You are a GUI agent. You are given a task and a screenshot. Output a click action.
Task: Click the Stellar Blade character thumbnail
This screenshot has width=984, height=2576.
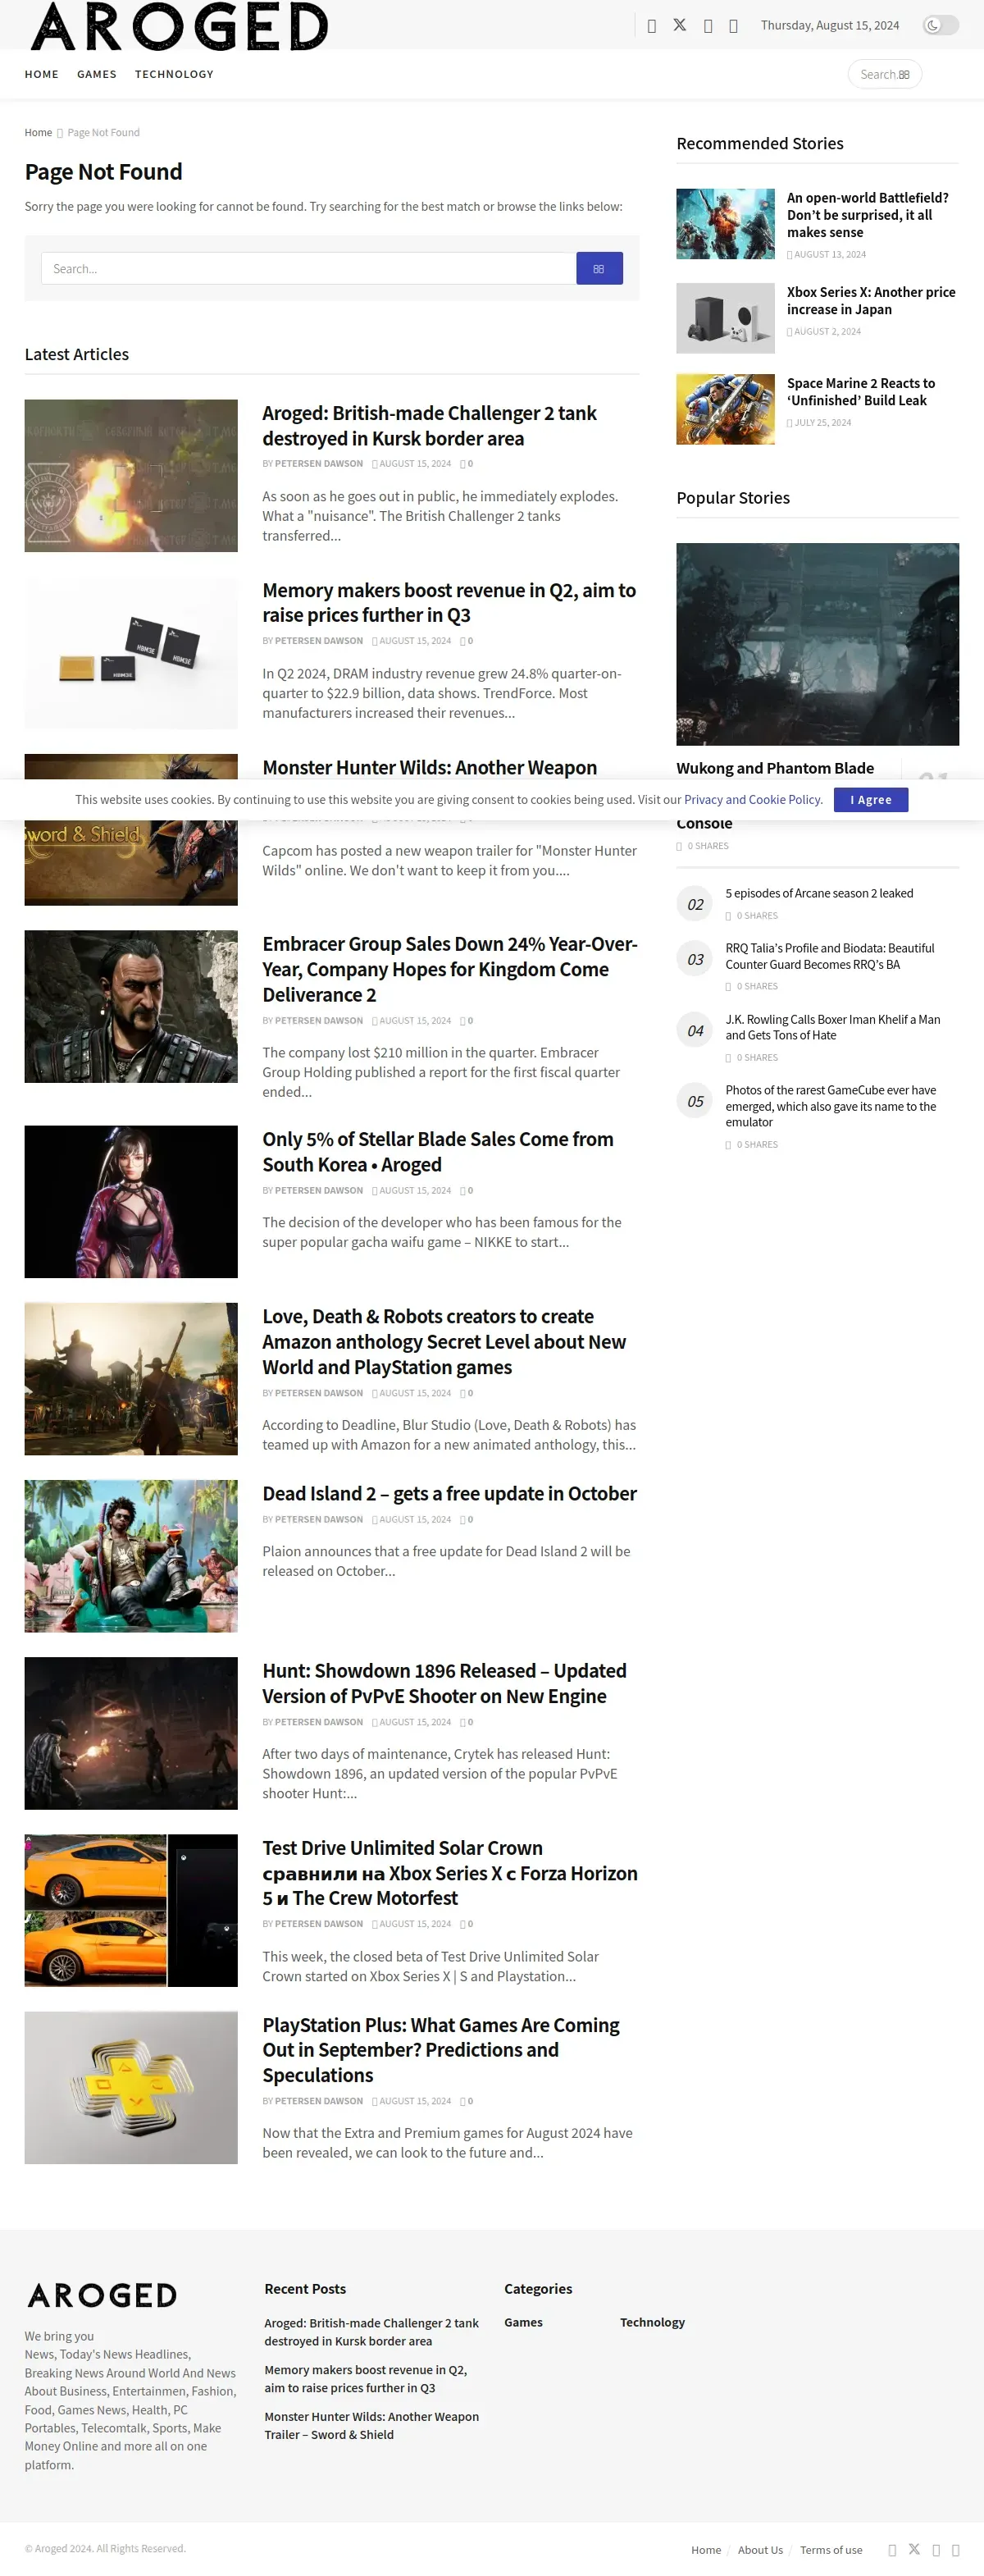point(131,1202)
